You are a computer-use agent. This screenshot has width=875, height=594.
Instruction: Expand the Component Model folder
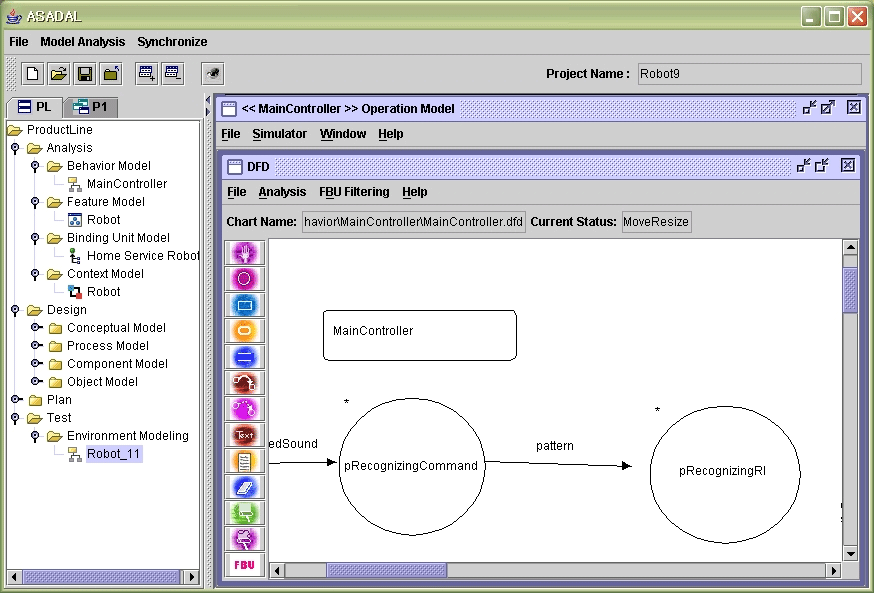pos(36,363)
